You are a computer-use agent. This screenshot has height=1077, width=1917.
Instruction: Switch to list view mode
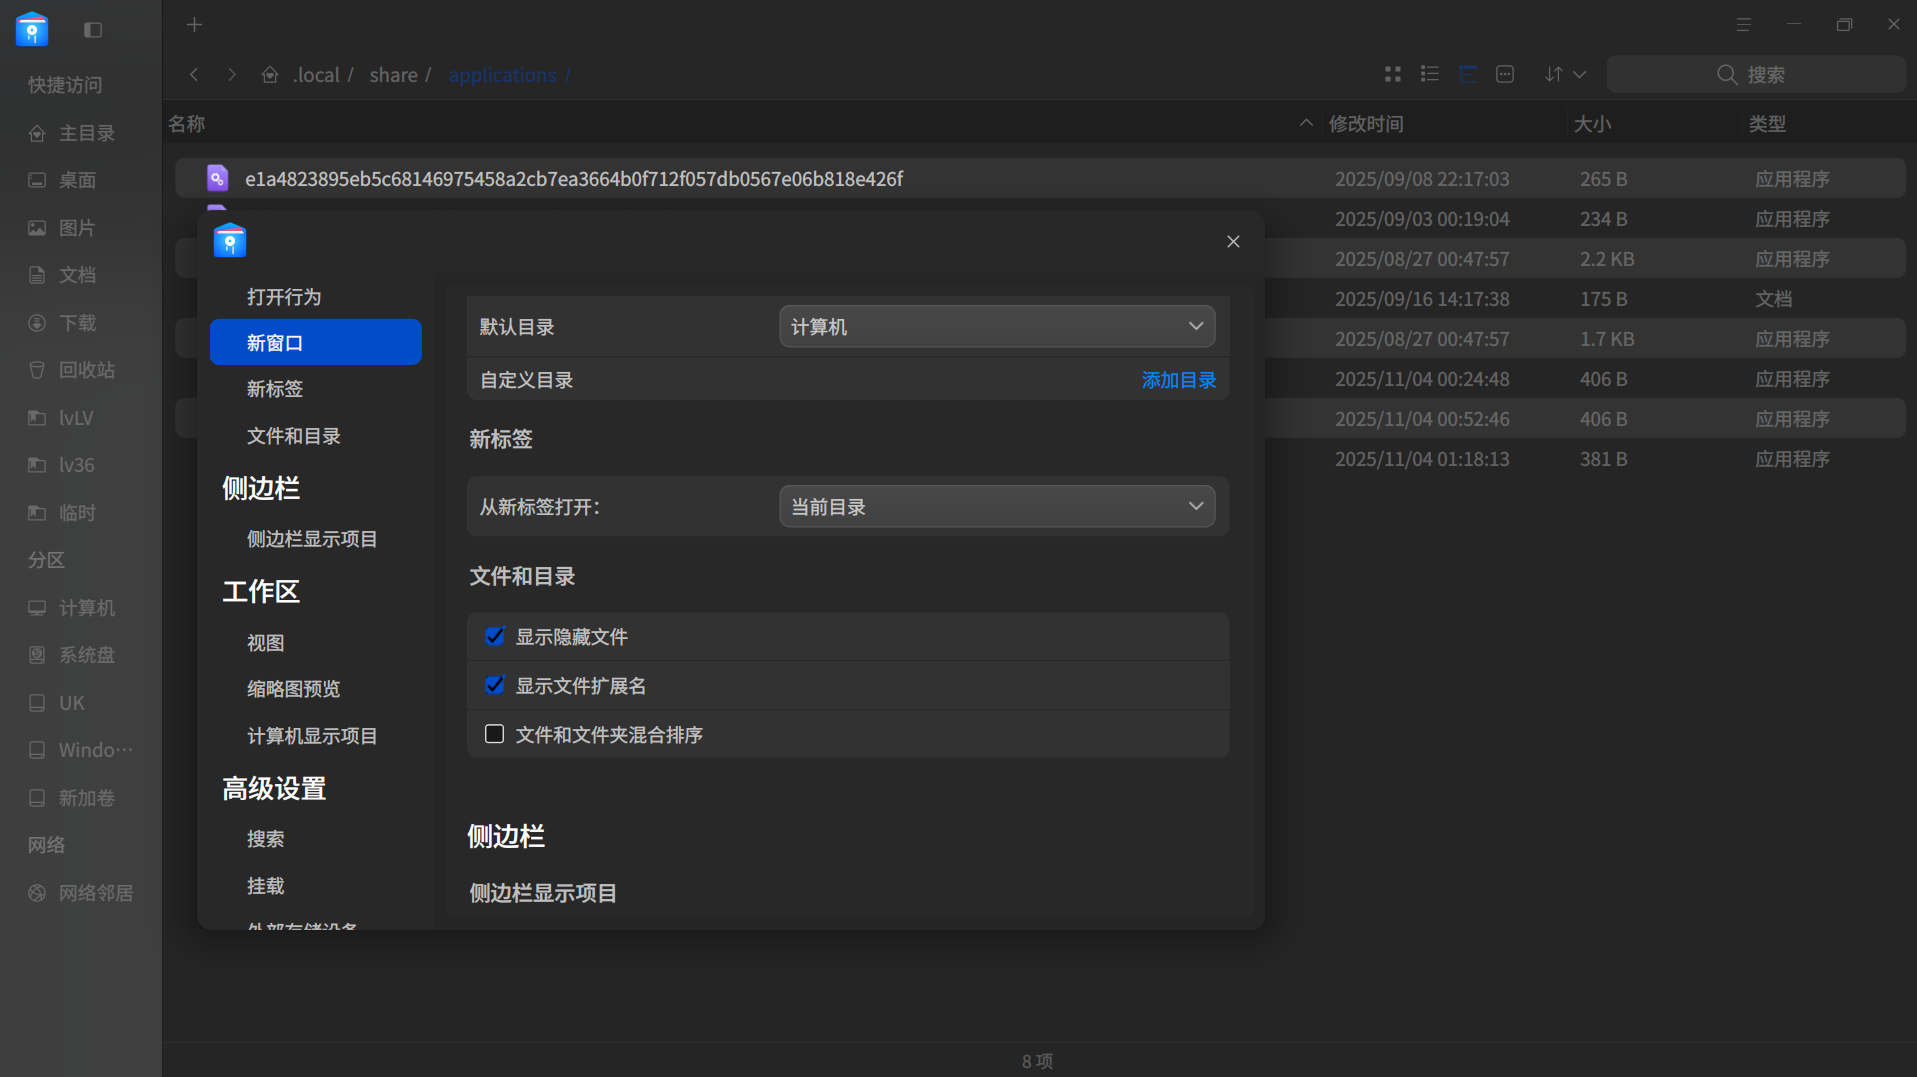[1430, 74]
